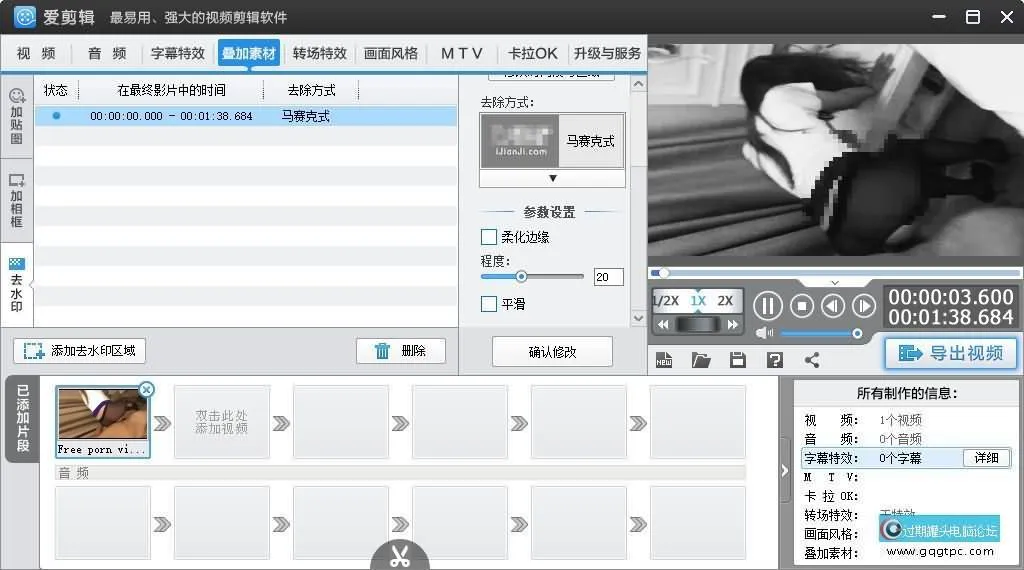Open the 转场特效 tab
Viewport: 1024px width, 570px height.
coord(319,54)
